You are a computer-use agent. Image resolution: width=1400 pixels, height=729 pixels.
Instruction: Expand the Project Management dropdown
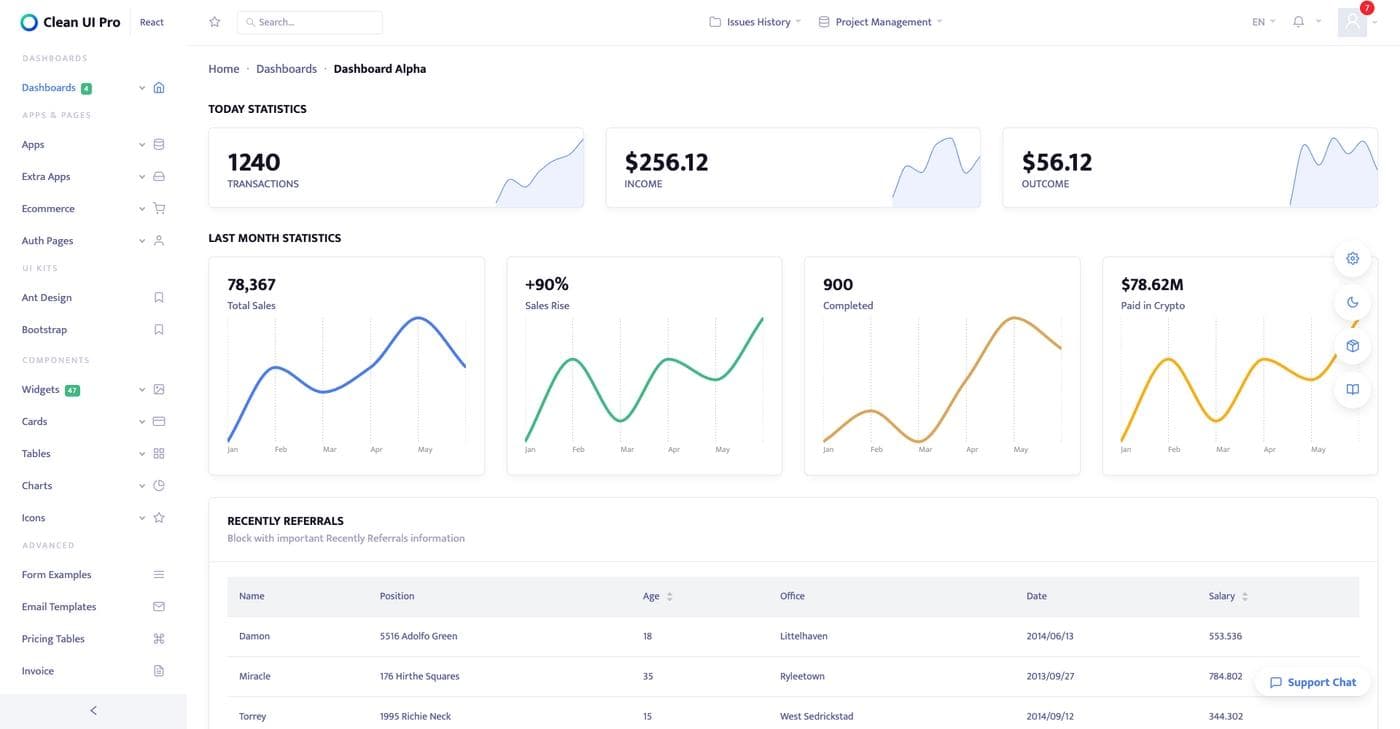881,22
